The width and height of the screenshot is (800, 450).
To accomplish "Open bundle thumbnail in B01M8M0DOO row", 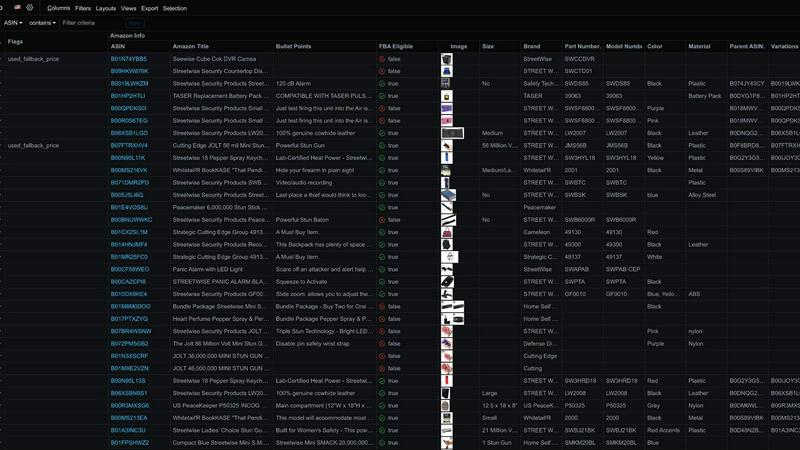I will click(452, 307).
